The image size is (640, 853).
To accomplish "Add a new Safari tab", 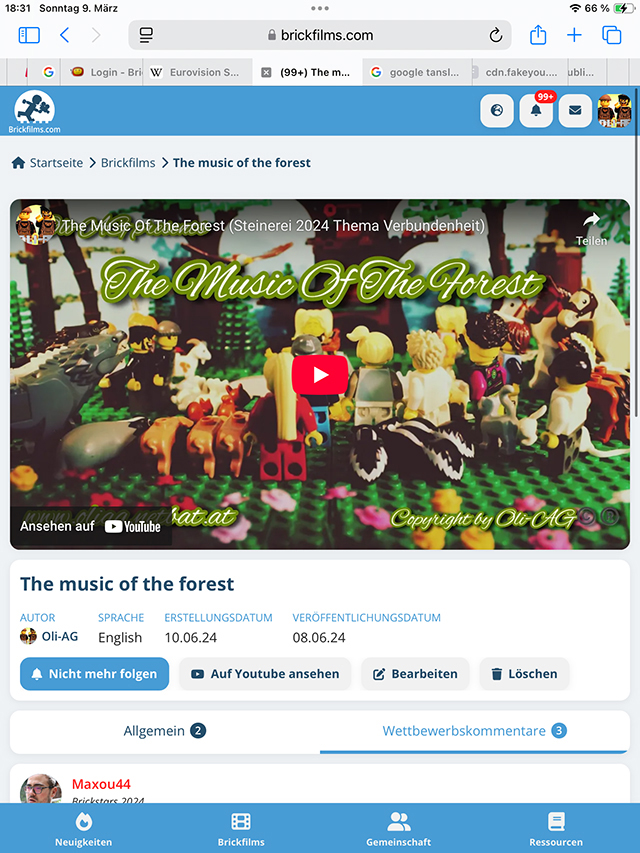I will tap(574, 35).
